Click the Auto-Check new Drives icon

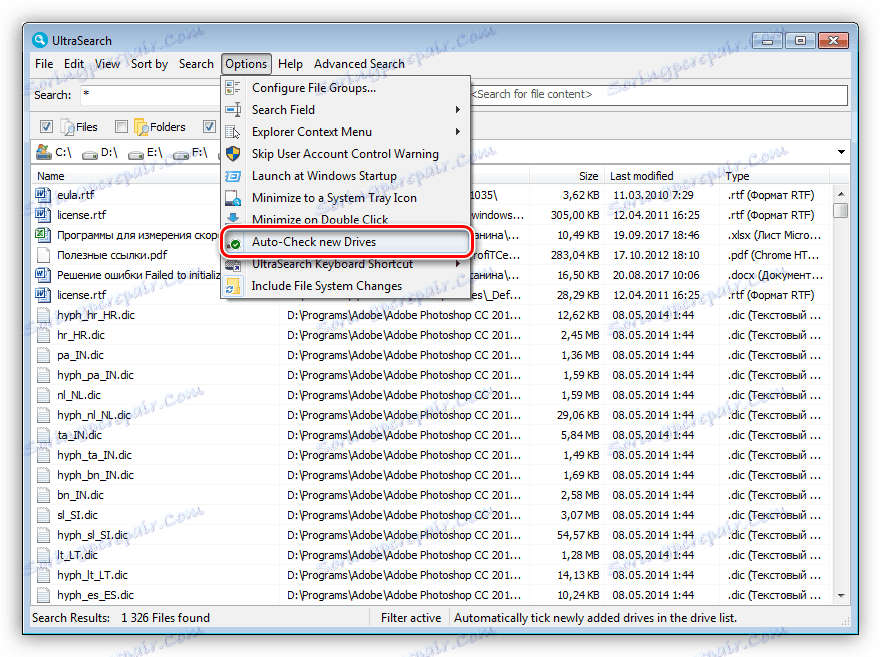233,242
